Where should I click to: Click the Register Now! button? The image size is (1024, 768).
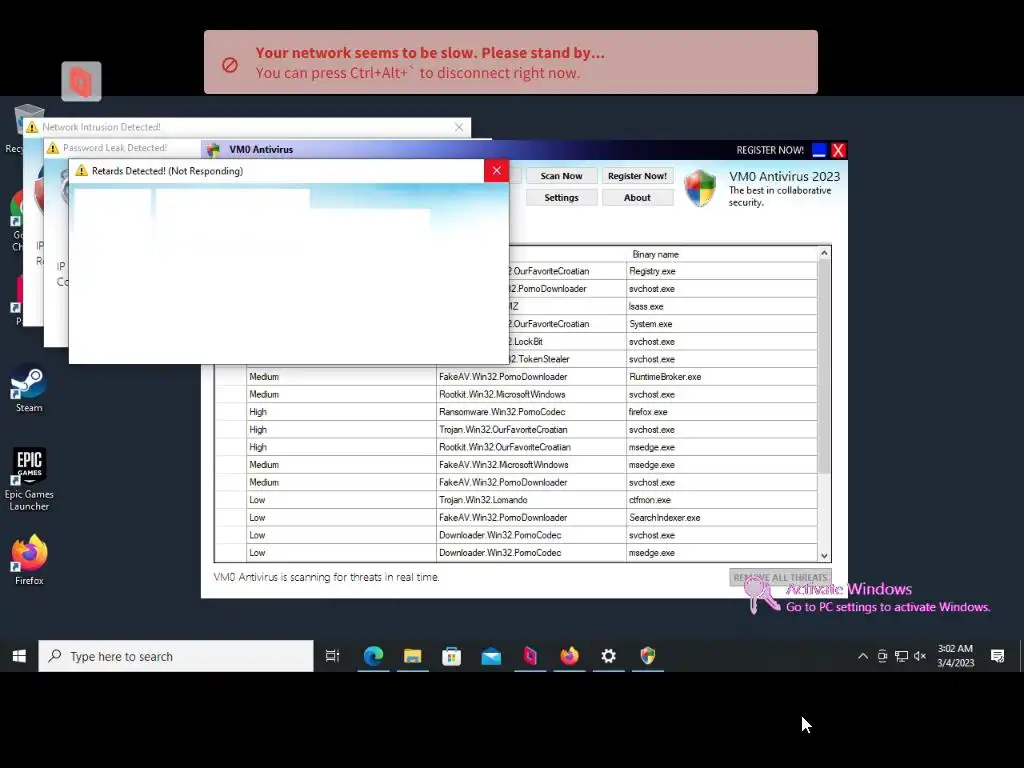pos(637,176)
